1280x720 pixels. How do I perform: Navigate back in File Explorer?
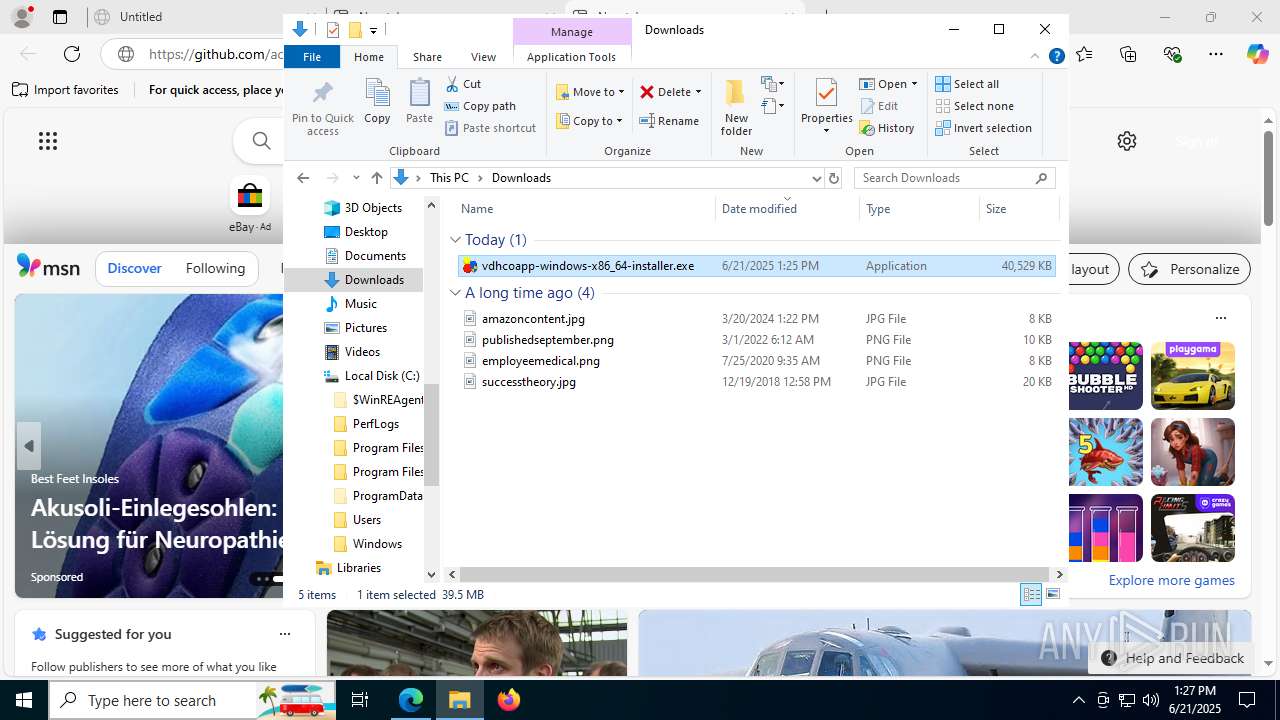coord(303,178)
